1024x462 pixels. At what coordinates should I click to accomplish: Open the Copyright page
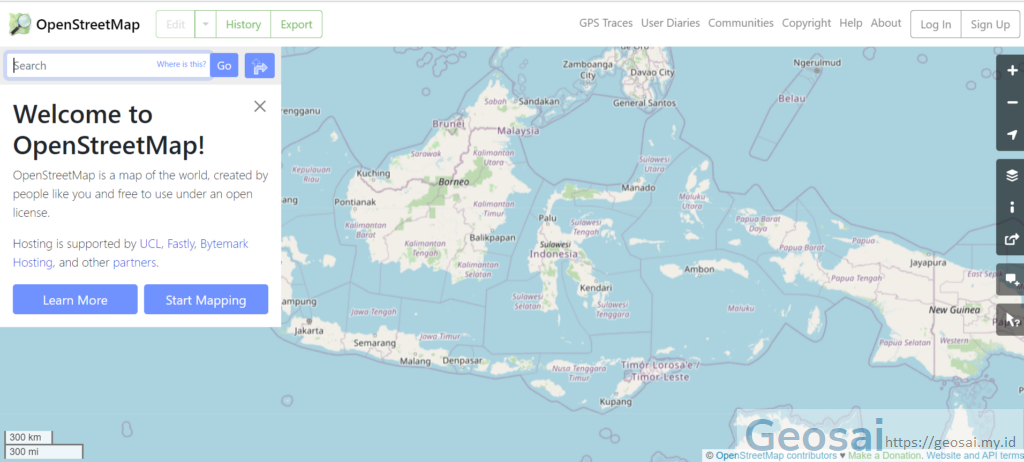click(x=806, y=23)
